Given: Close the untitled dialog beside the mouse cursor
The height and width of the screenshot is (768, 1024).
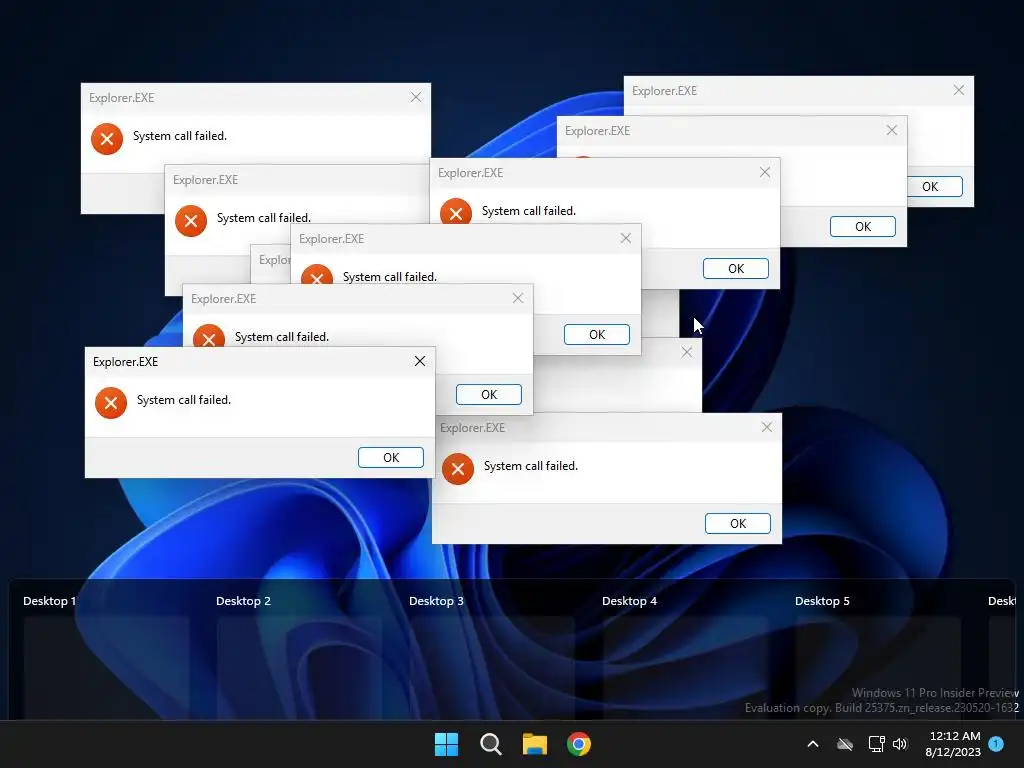Looking at the screenshot, I should pyautogui.click(x=686, y=352).
